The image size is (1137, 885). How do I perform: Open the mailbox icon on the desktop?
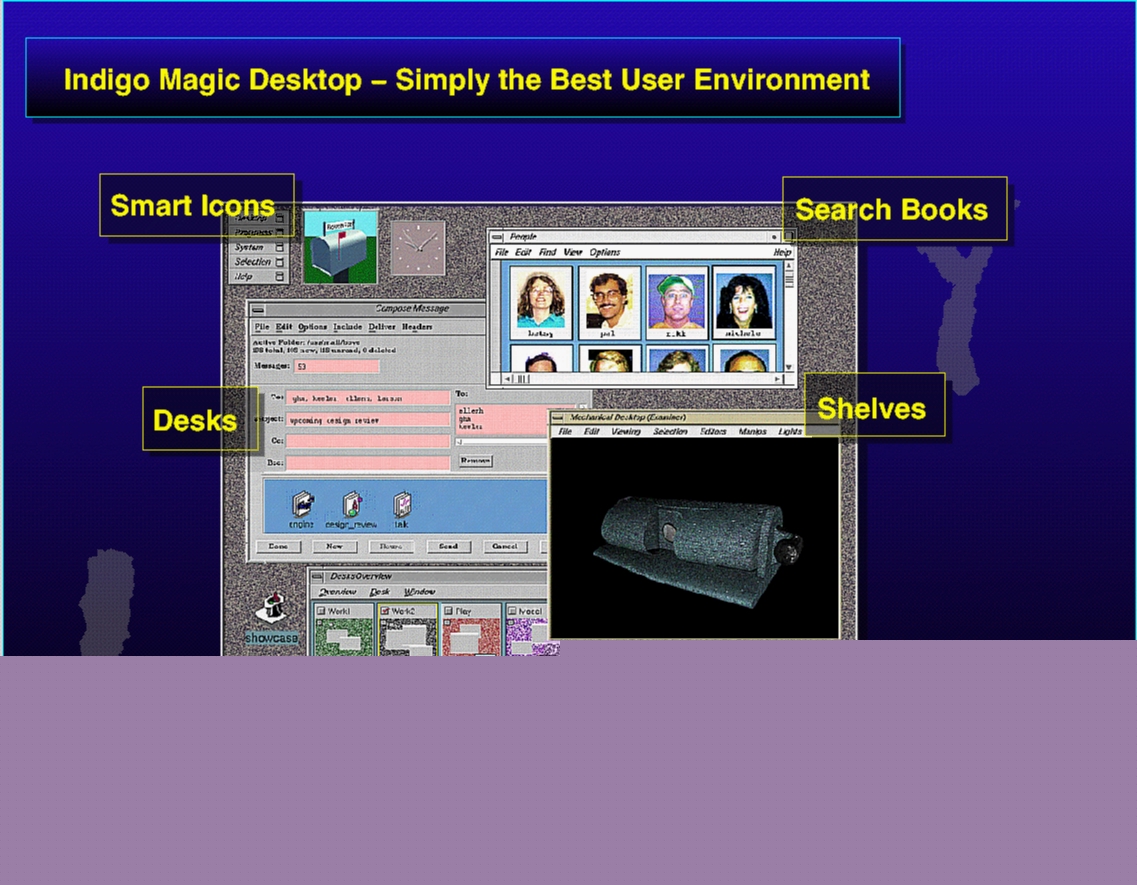tap(340, 247)
